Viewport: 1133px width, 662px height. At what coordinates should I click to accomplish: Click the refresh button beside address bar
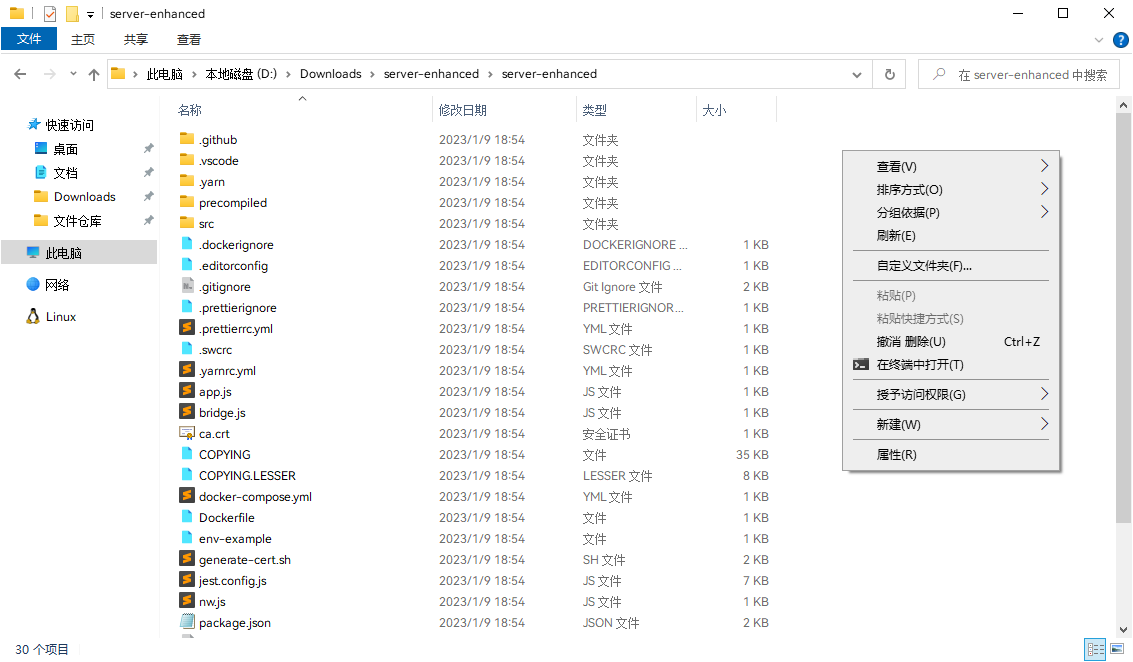pos(888,74)
